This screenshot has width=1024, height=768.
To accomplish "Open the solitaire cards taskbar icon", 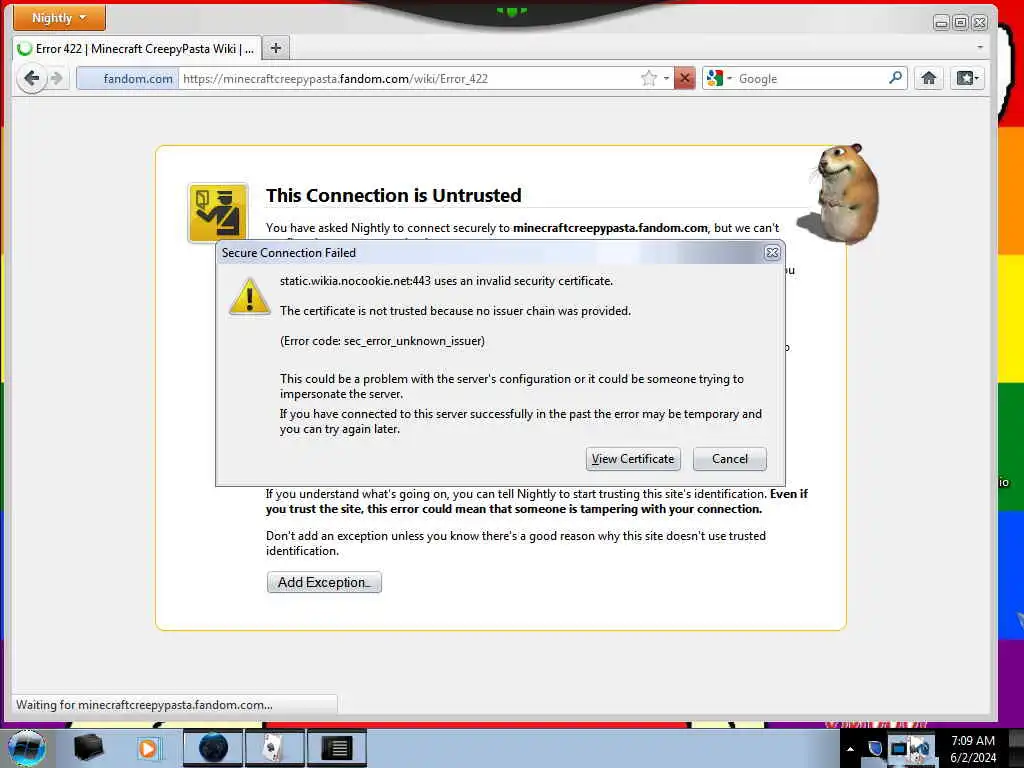I will [x=274, y=748].
